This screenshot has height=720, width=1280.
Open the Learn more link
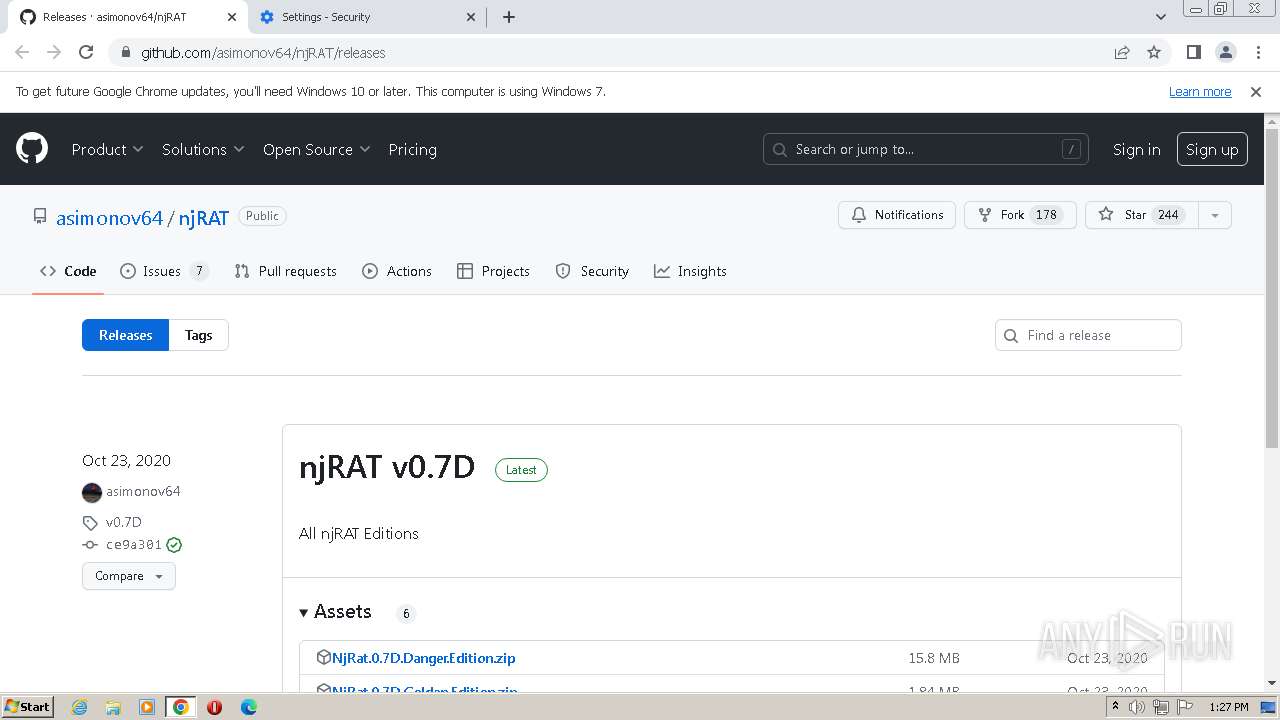(1200, 91)
